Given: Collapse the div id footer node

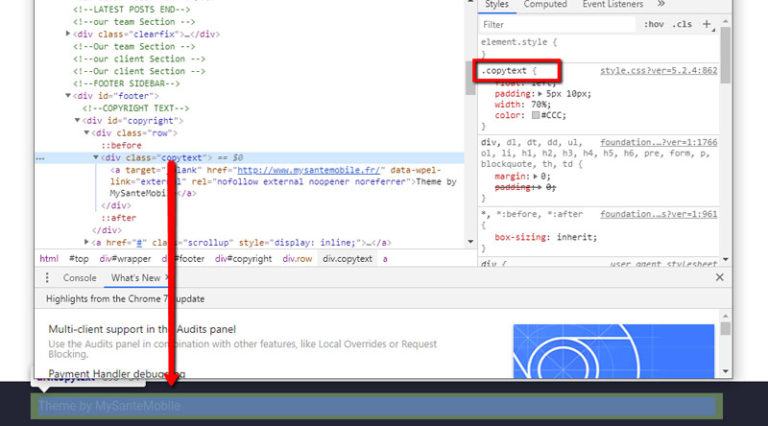Looking at the screenshot, I should click(x=69, y=96).
